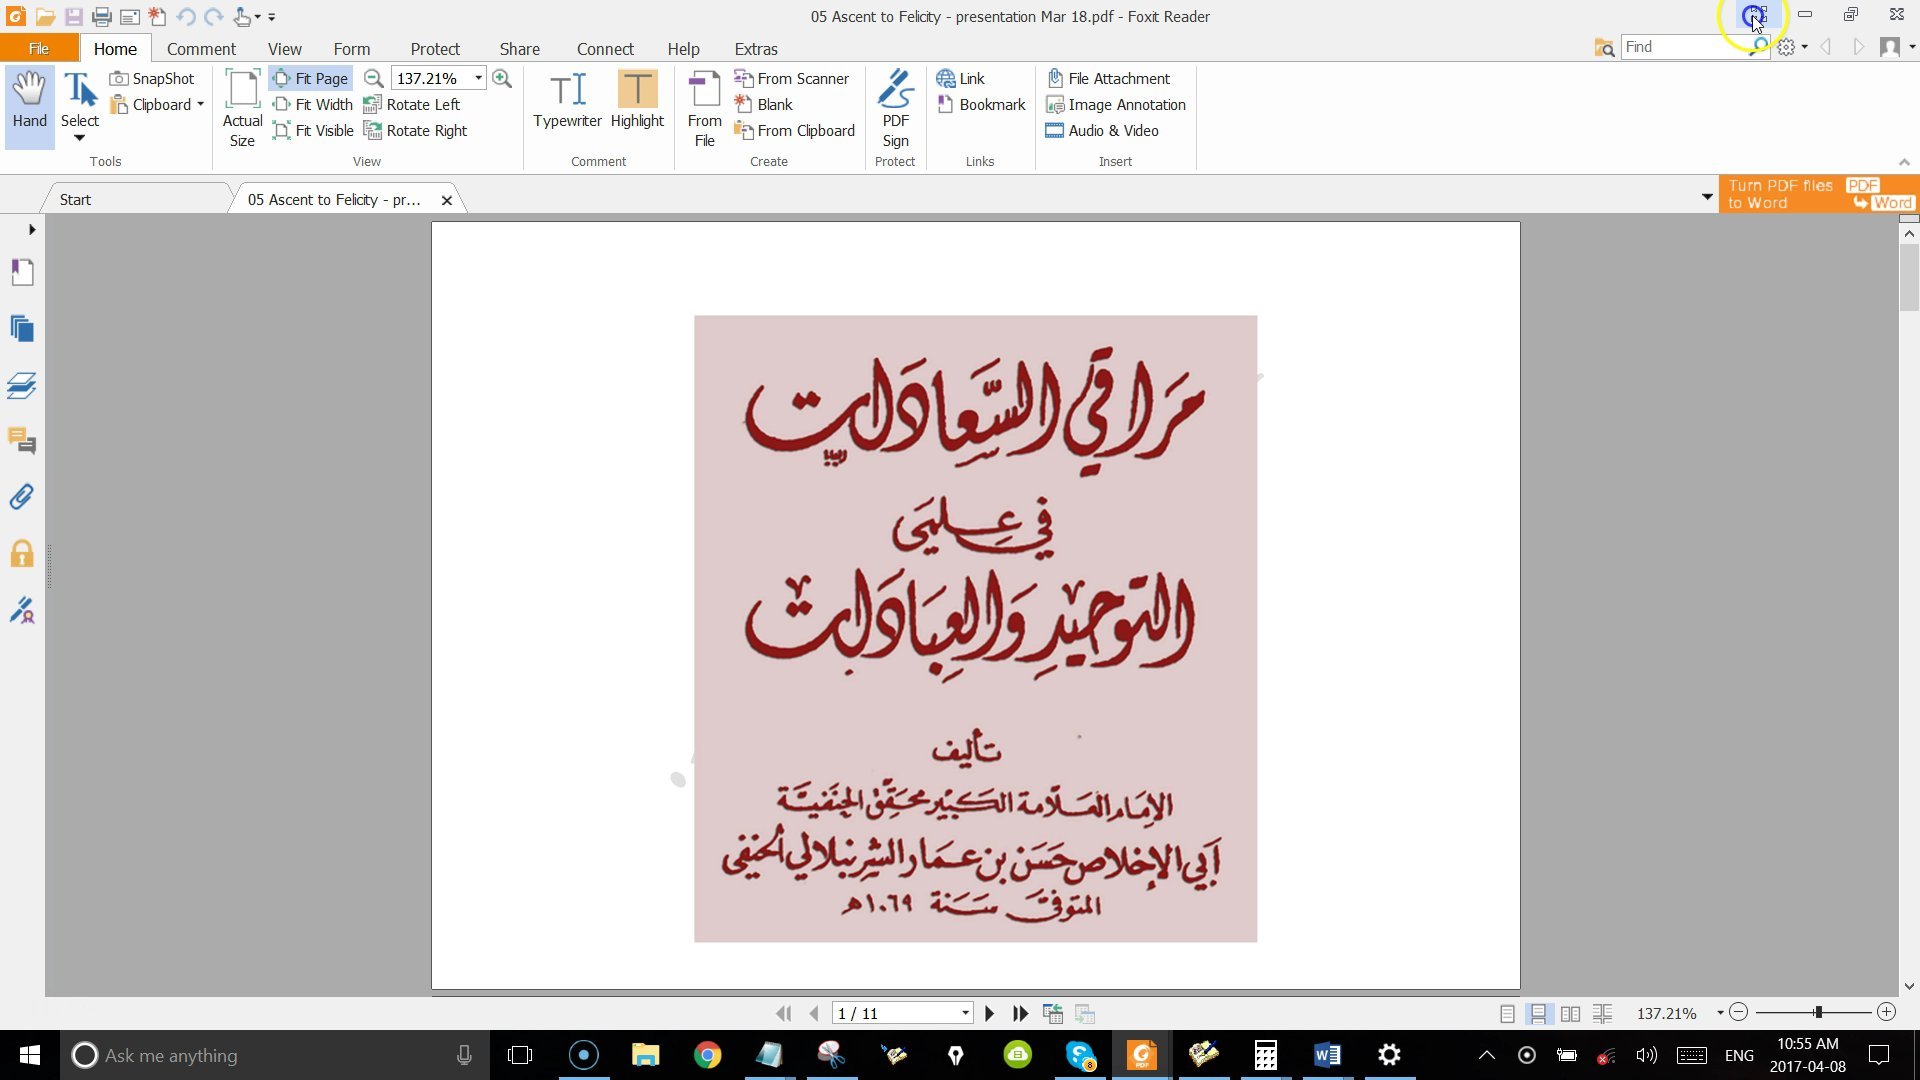Image resolution: width=1920 pixels, height=1080 pixels.
Task: Go to next page button
Action: (x=989, y=1014)
